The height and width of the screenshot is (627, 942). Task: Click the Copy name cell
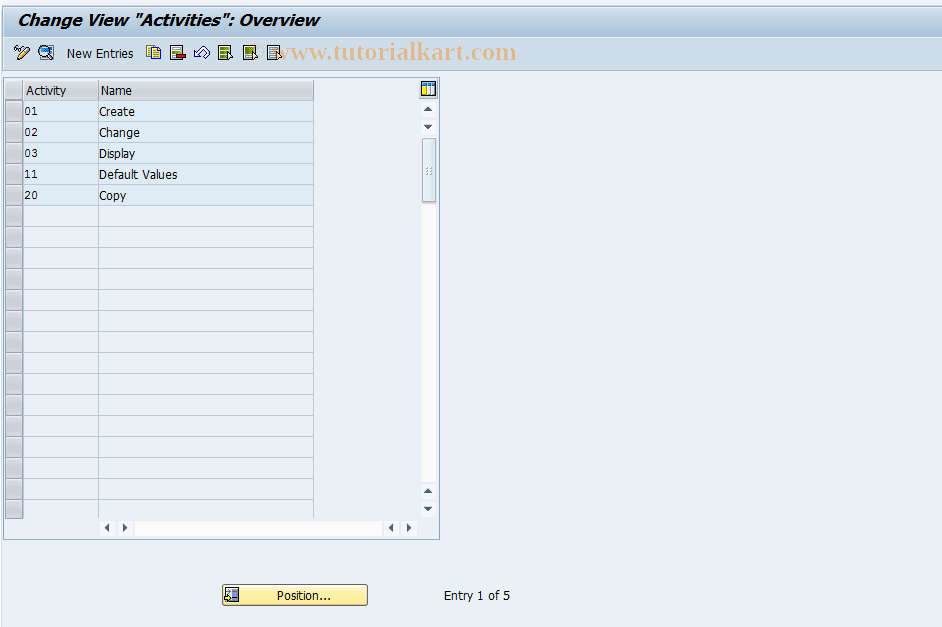[x=206, y=195]
